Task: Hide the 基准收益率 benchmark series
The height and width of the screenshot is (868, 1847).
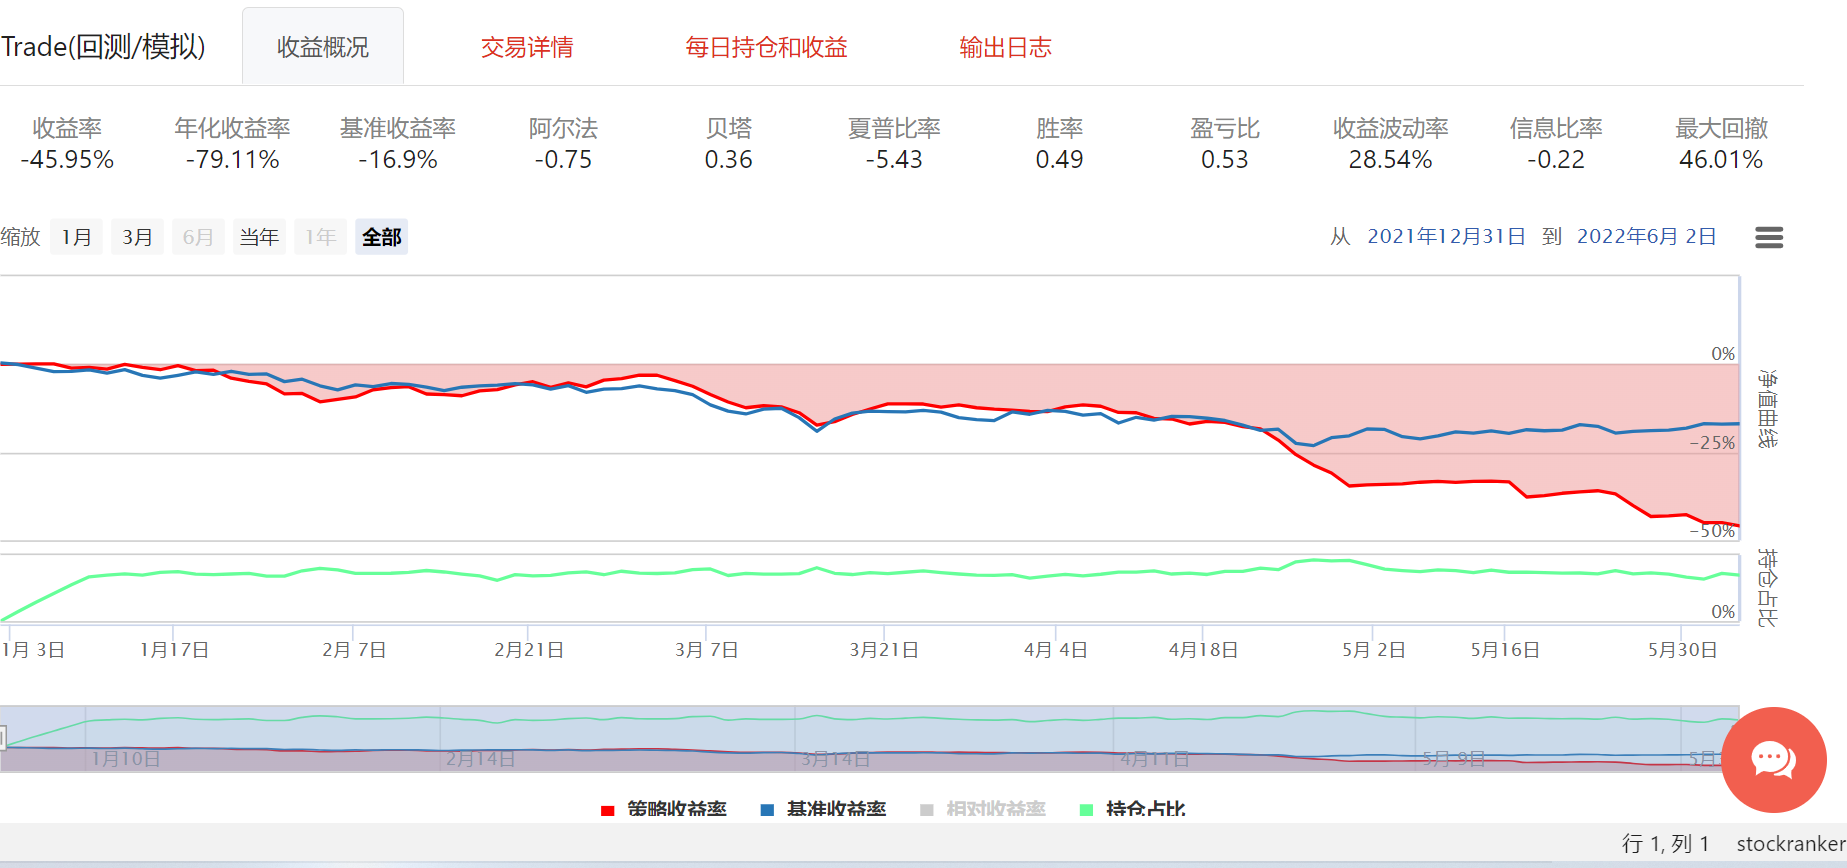Action: pyautogui.click(x=824, y=808)
